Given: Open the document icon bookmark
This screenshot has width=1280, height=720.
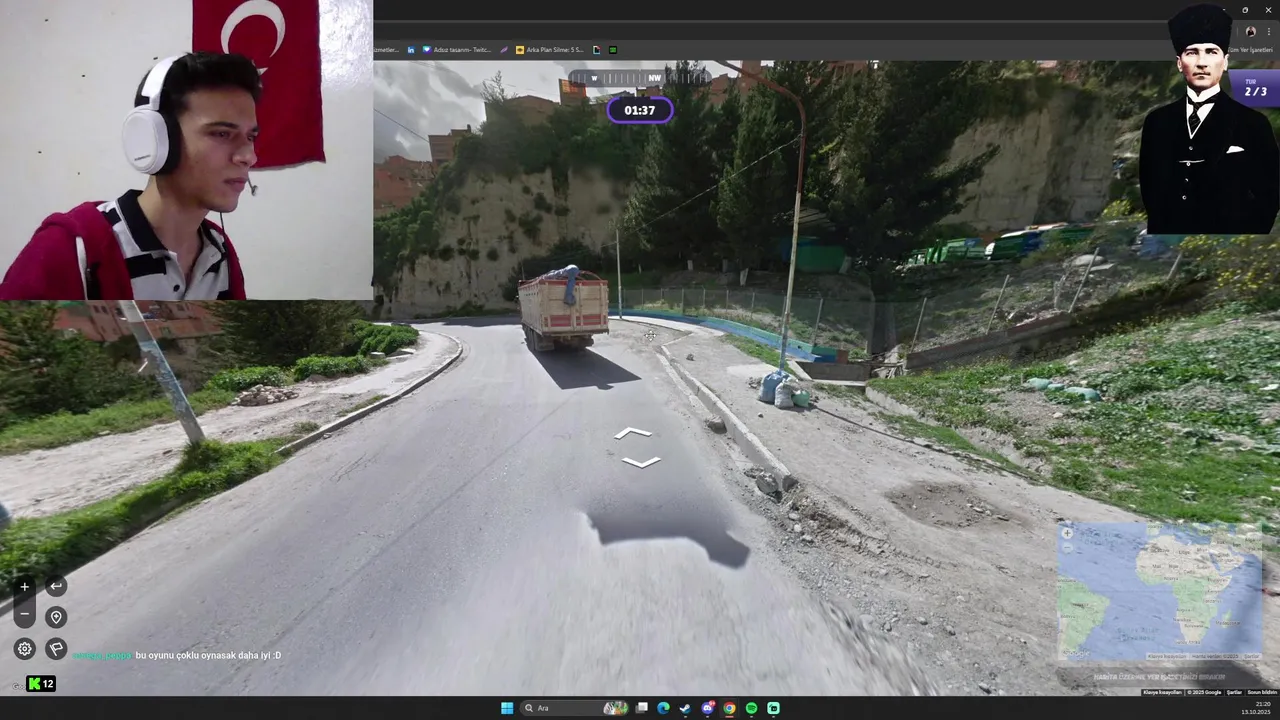Looking at the screenshot, I should click(597, 50).
